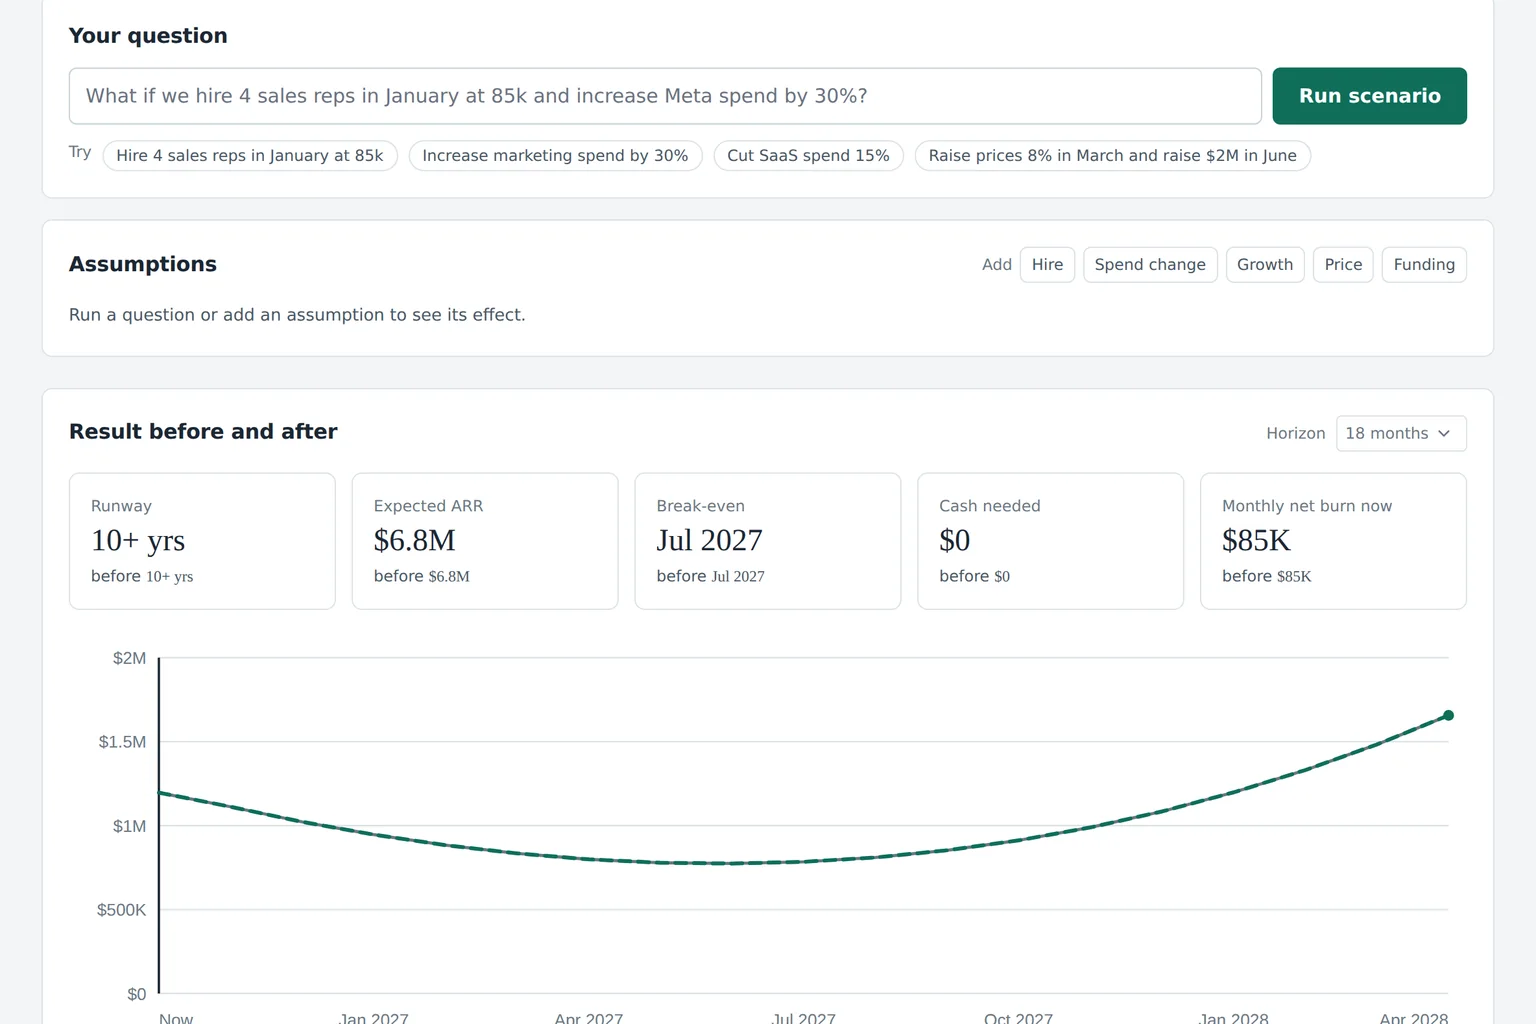The image size is (1536, 1024).
Task: Click the 'Your question' heading
Action: pyautogui.click(x=148, y=36)
